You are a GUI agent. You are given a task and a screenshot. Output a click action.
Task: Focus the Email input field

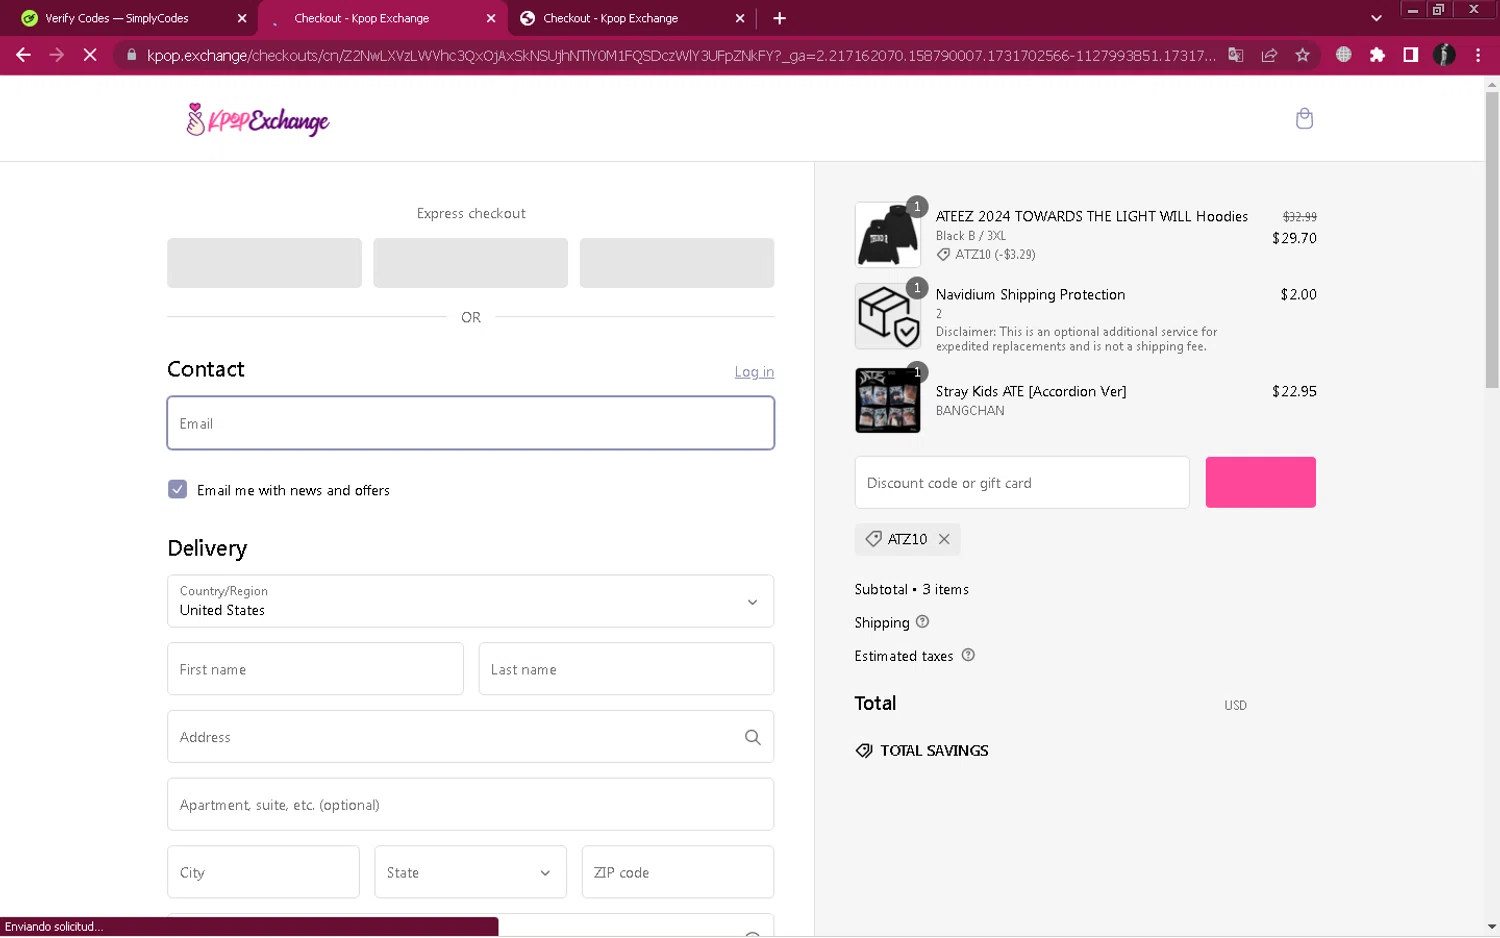pos(470,423)
